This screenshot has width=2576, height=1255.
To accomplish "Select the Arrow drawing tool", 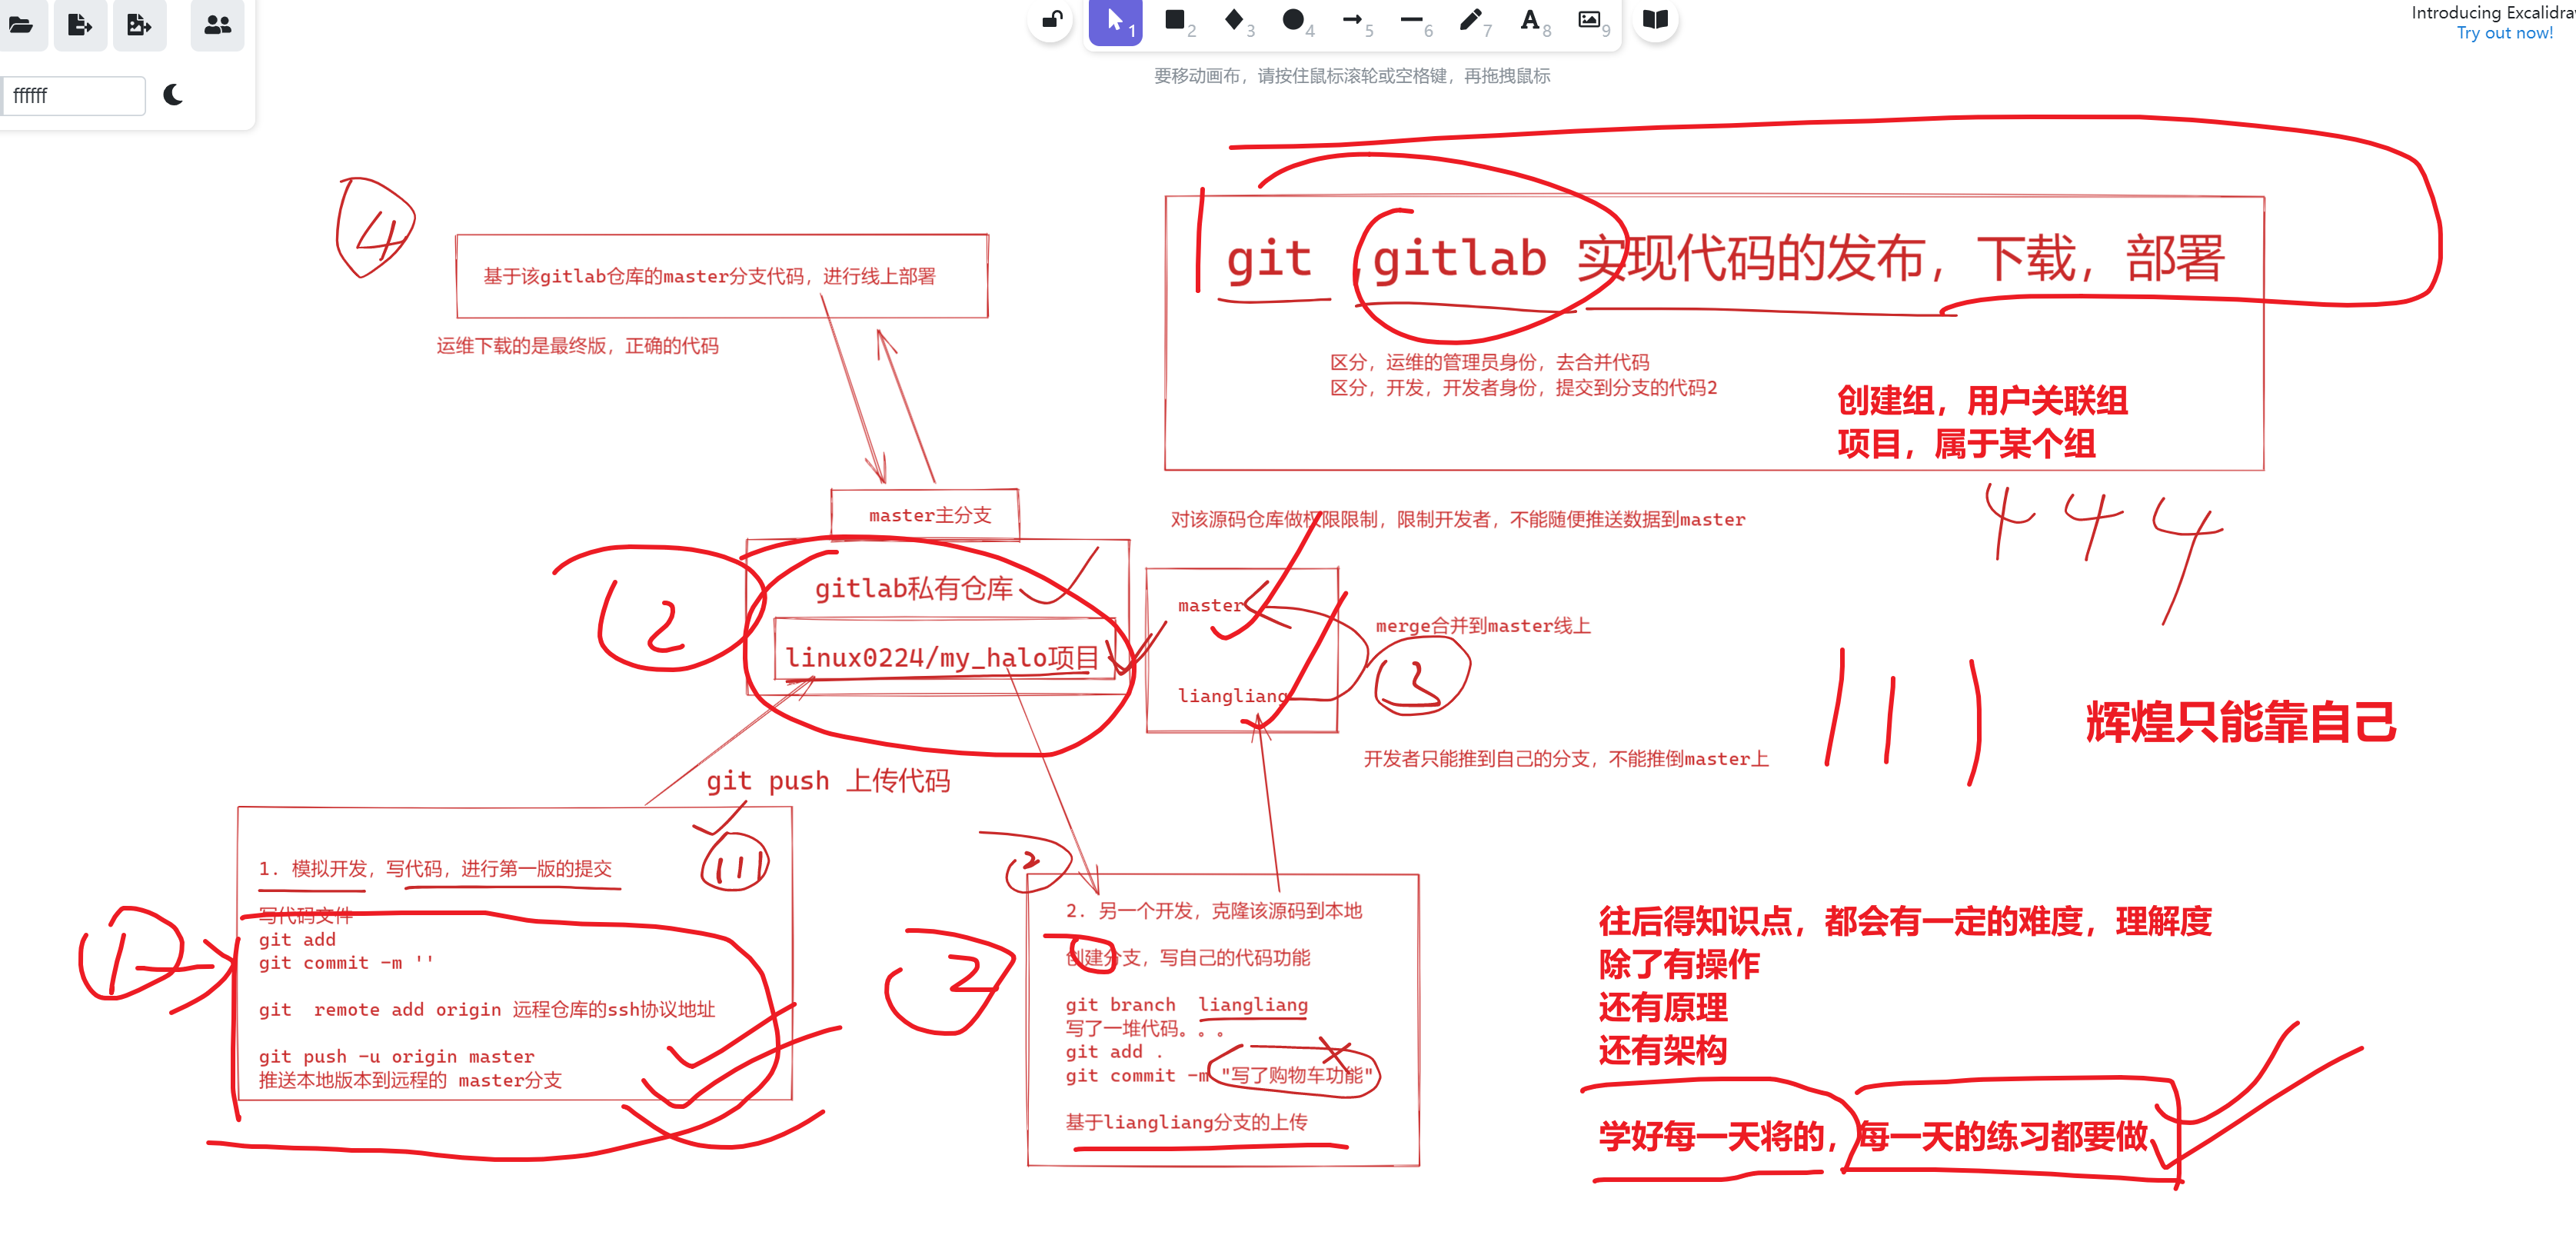I will (1352, 19).
